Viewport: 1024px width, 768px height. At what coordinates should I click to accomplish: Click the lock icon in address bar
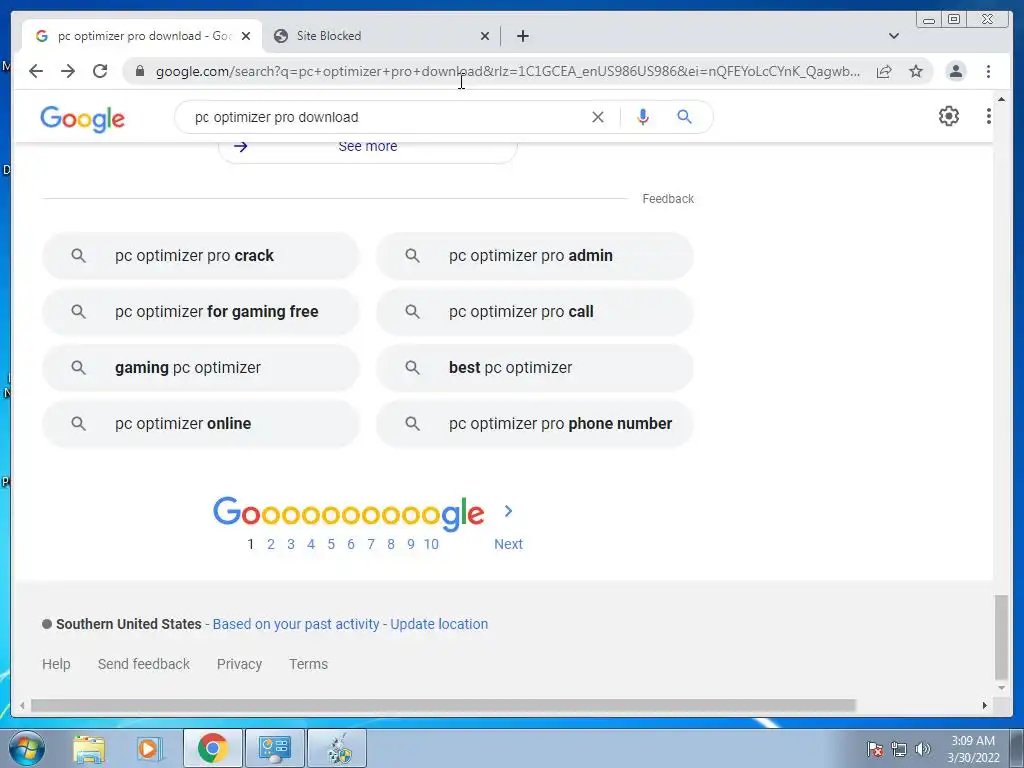(140, 71)
